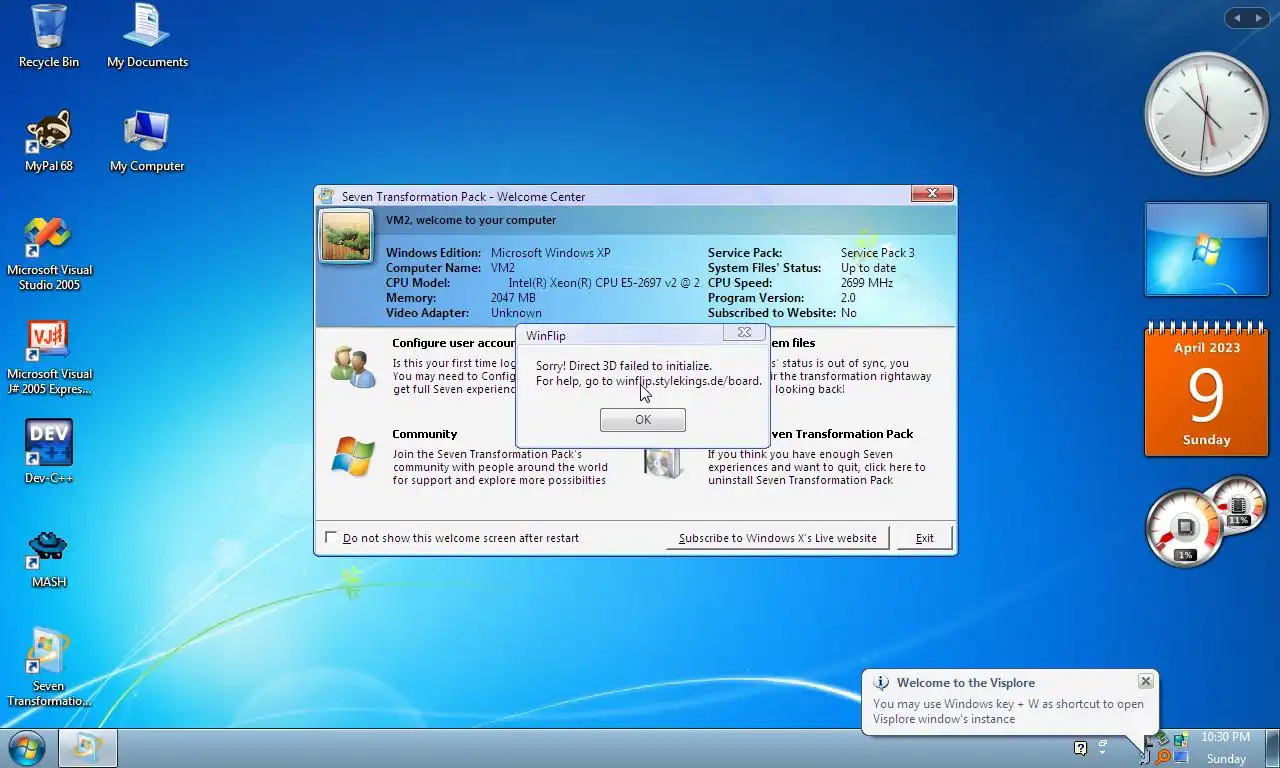Click the bonsai user account picture
The width and height of the screenshot is (1280, 768).
[346, 236]
